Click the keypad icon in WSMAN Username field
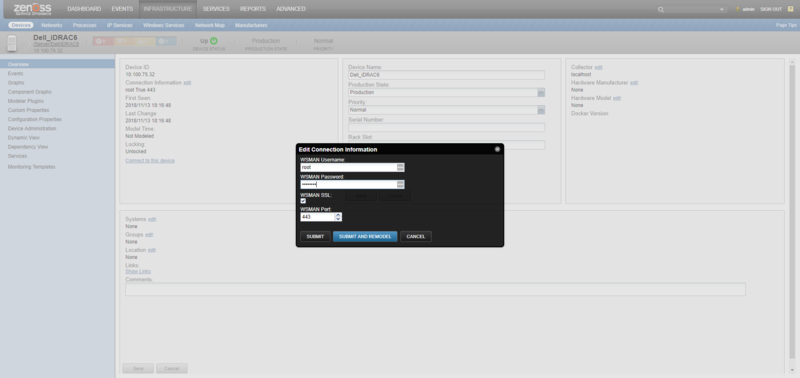 pyautogui.click(x=401, y=167)
